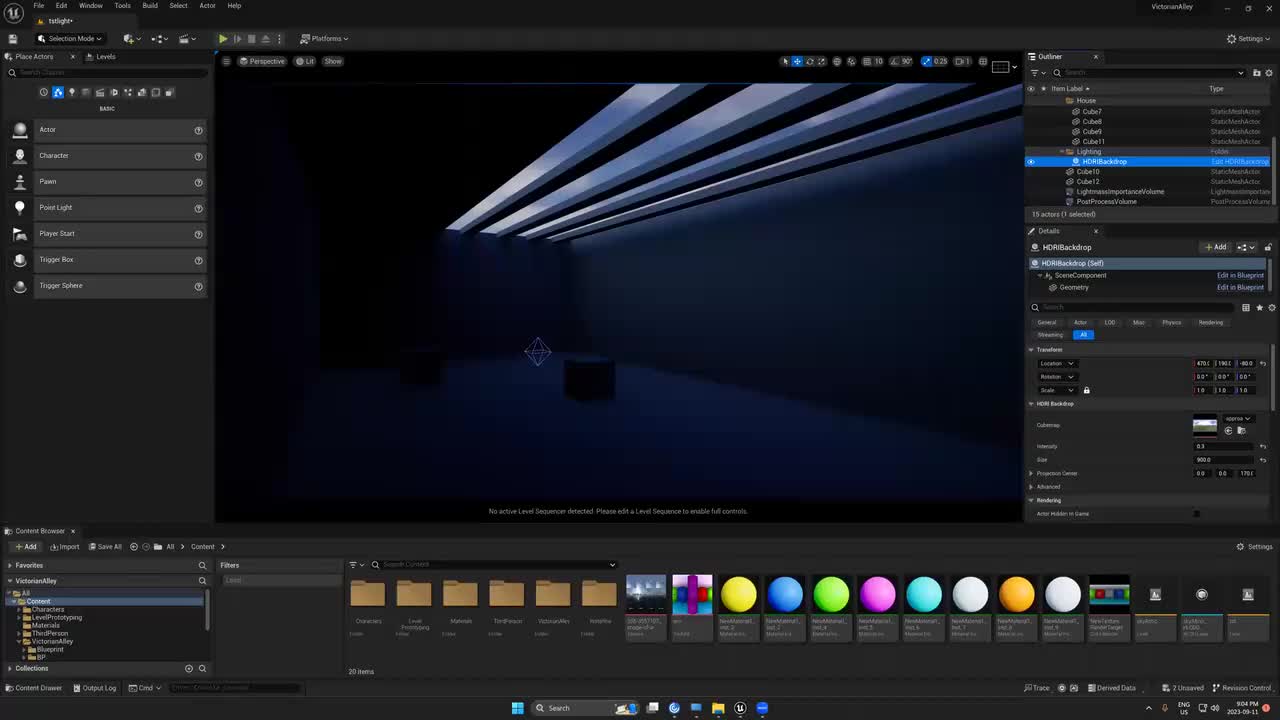Filter Details by Rendering category

click(1211, 322)
